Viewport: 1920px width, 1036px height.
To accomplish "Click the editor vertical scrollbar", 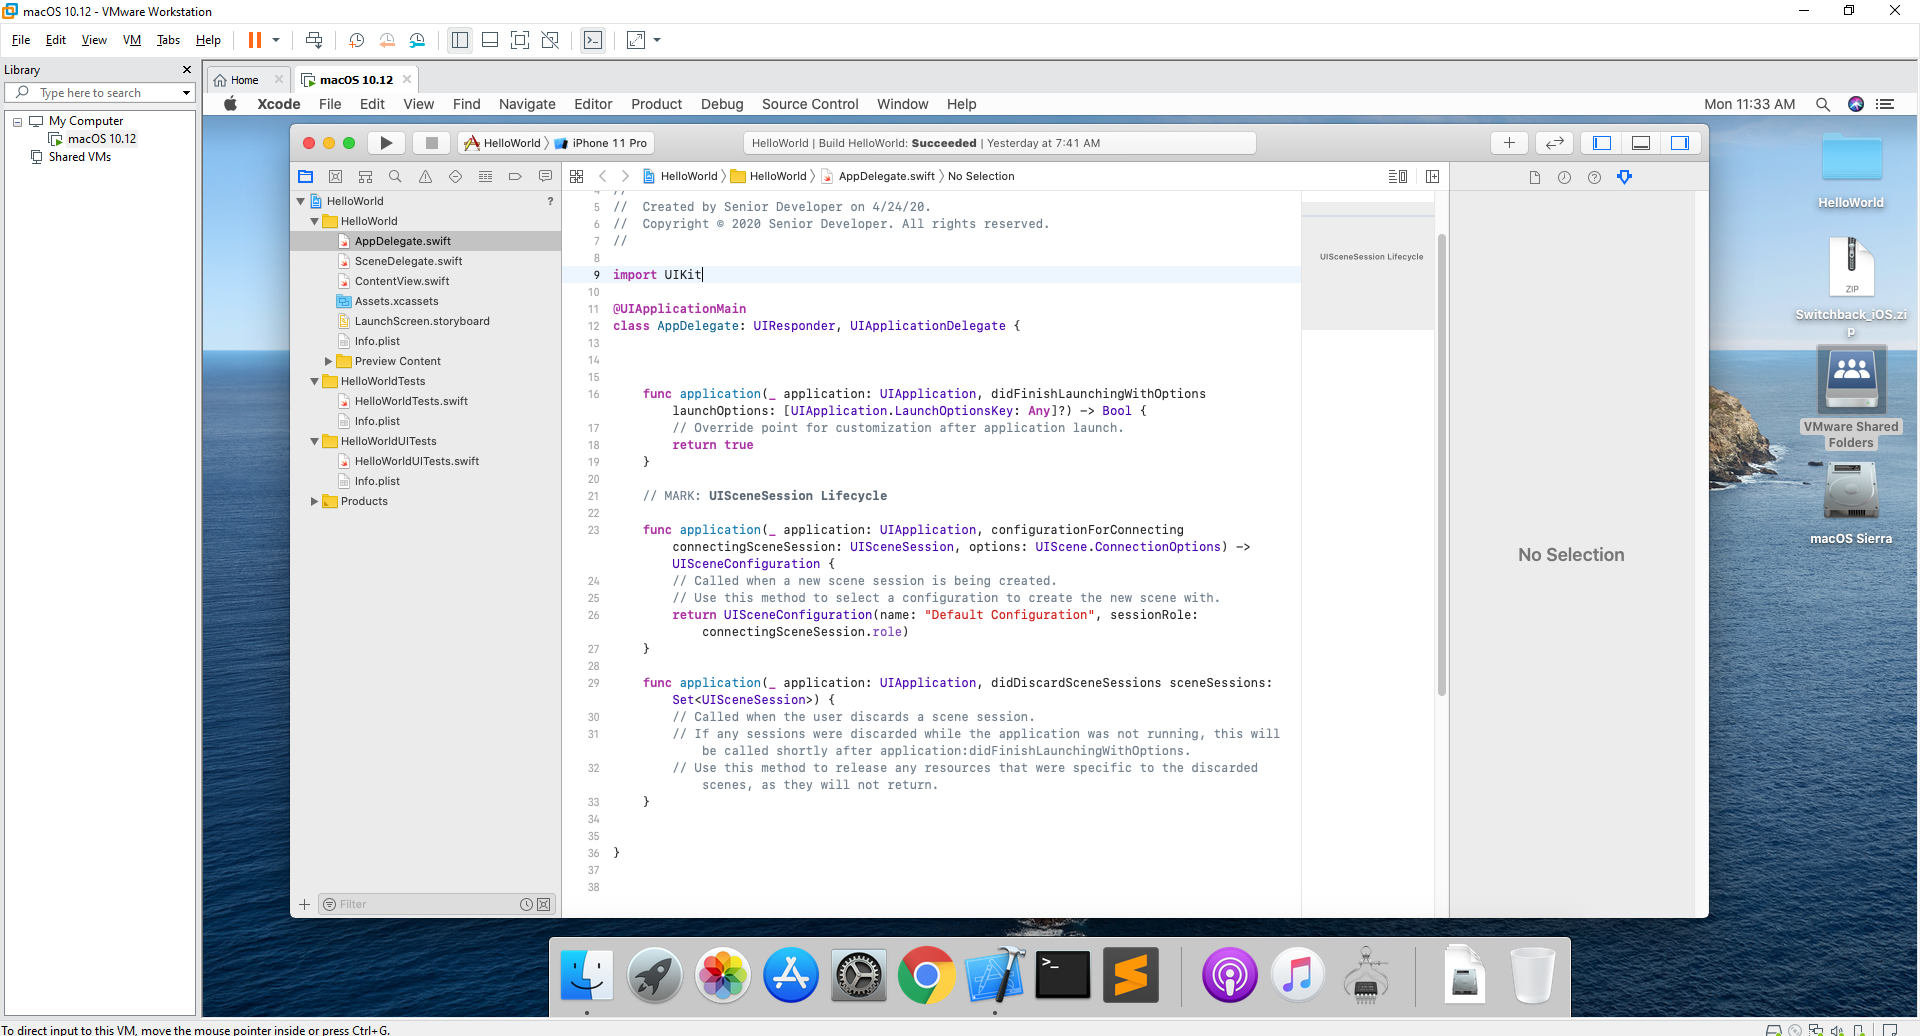I will tap(1442, 465).
